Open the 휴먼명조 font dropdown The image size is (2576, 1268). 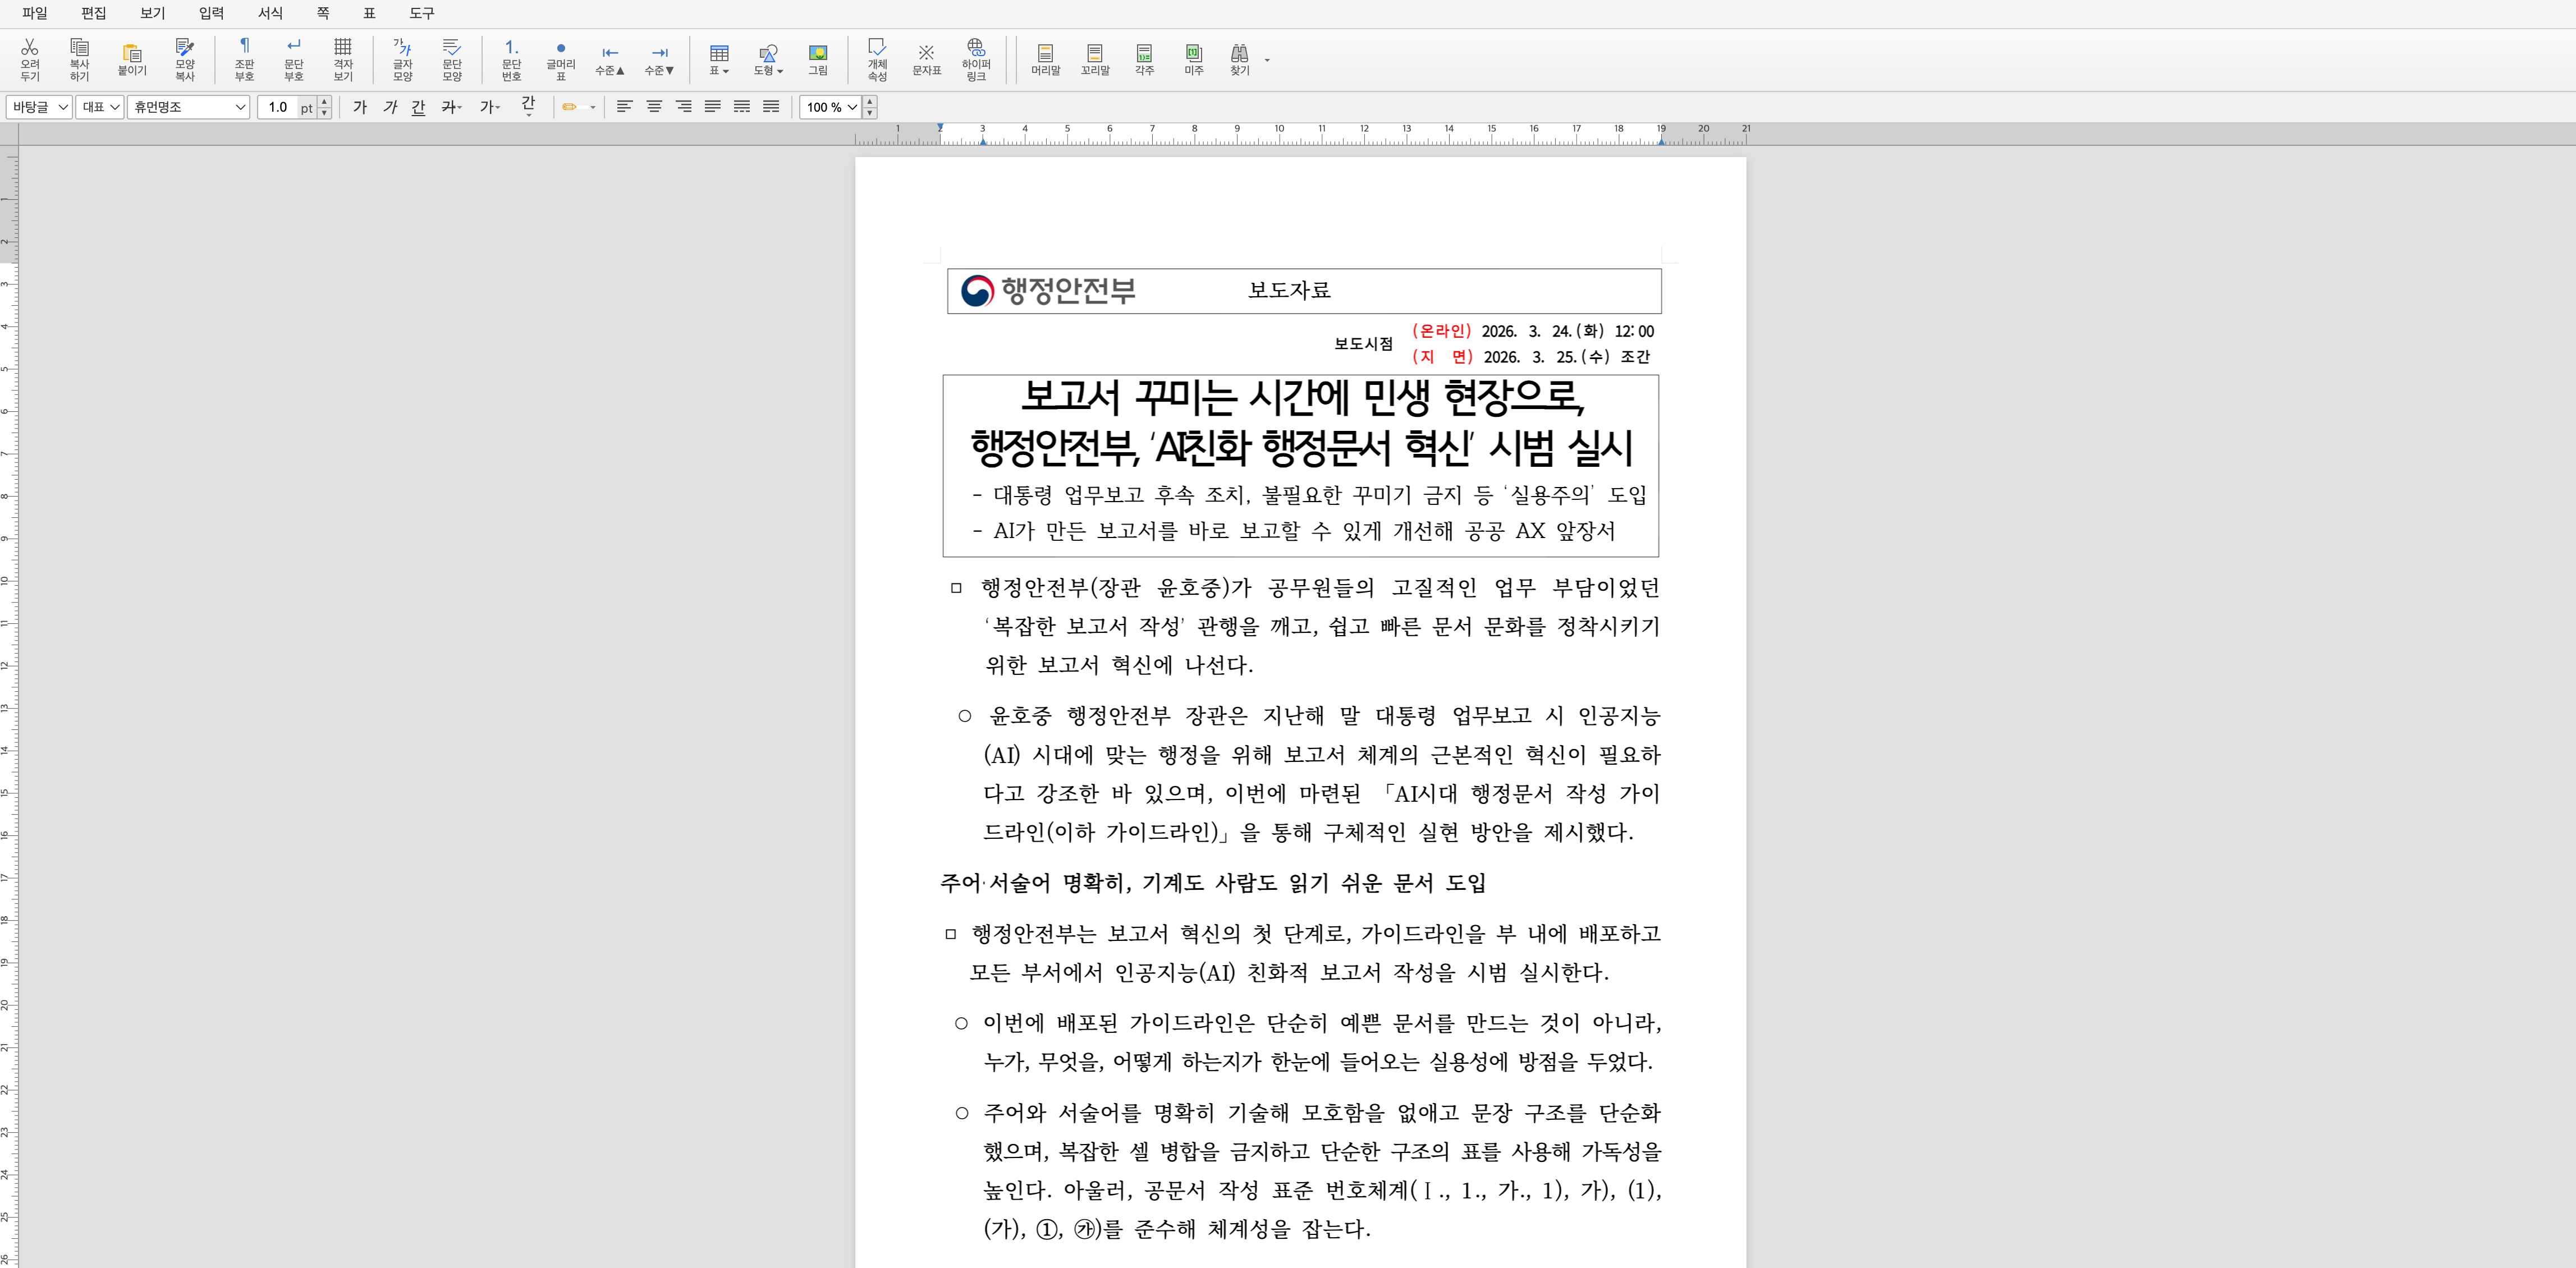(x=188, y=107)
